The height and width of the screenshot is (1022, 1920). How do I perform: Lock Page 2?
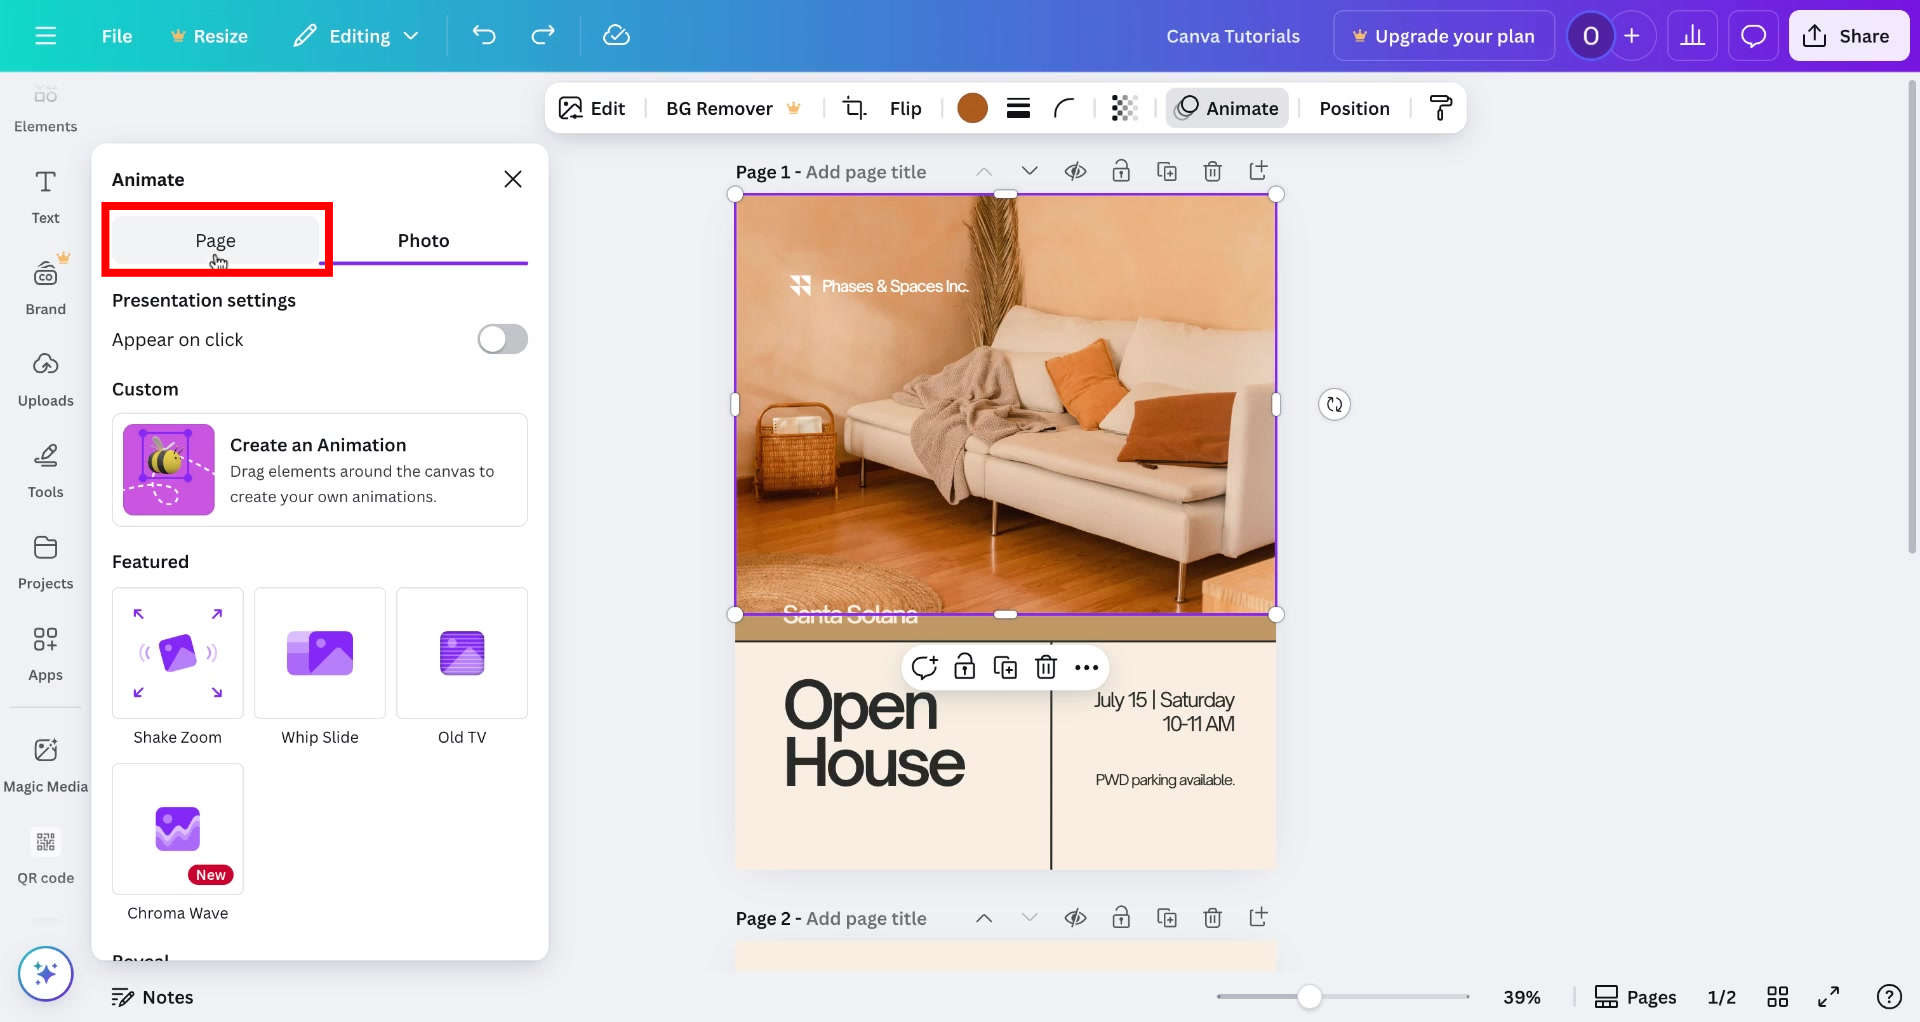[x=1121, y=917]
